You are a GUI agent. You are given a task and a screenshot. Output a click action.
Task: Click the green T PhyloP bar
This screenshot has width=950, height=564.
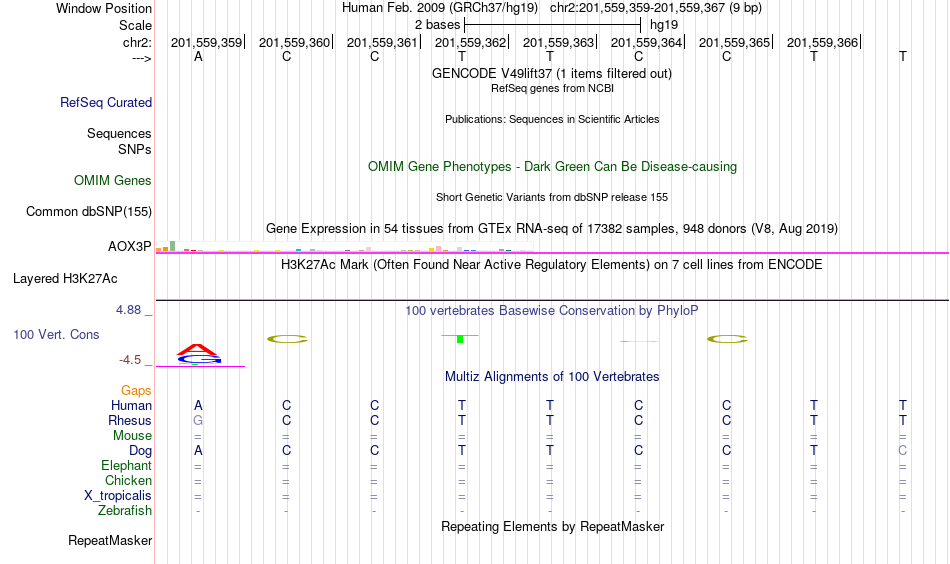[x=460, y=338]
